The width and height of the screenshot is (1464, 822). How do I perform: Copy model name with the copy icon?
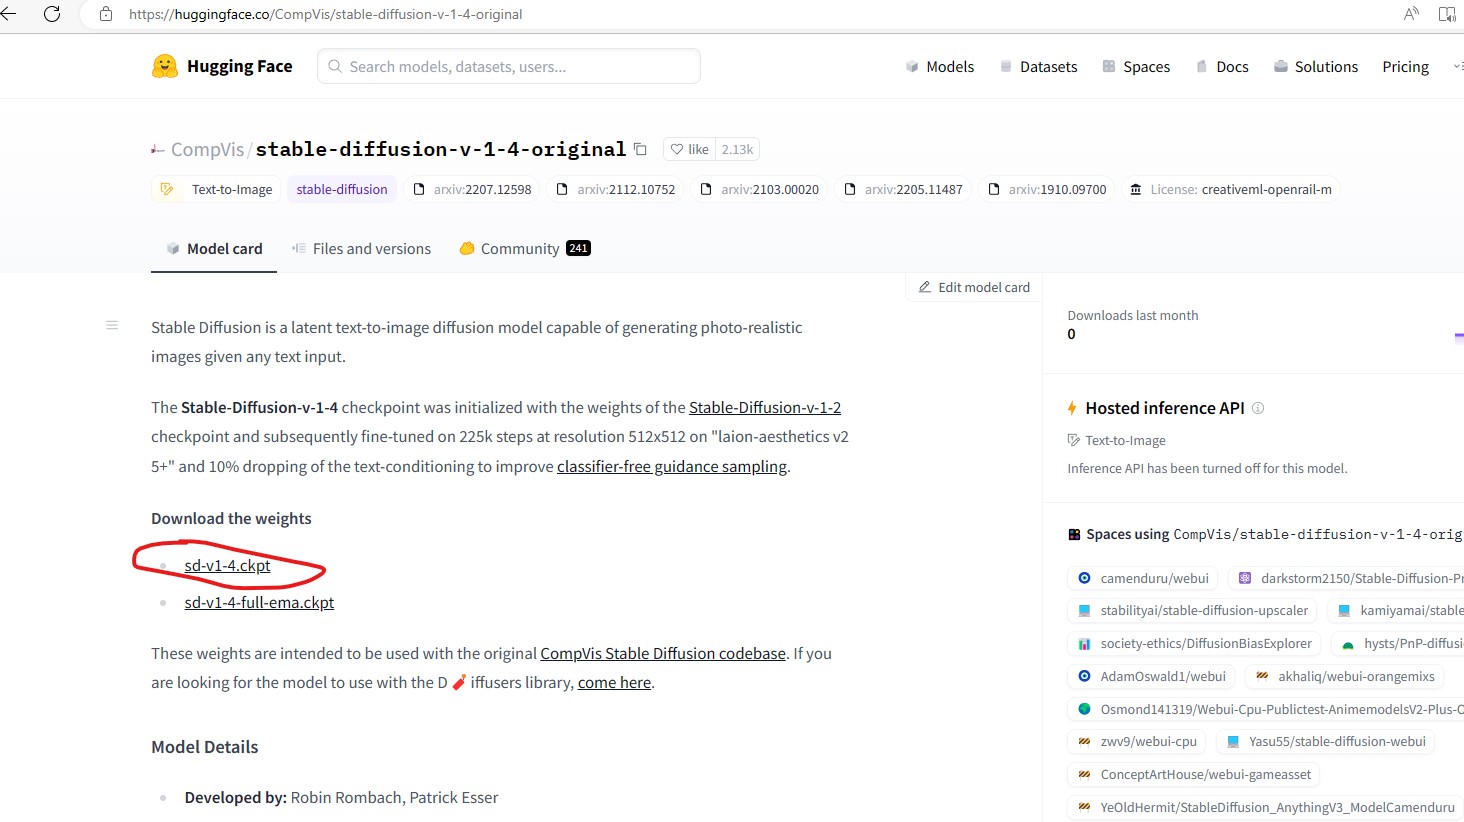point(640,149)
